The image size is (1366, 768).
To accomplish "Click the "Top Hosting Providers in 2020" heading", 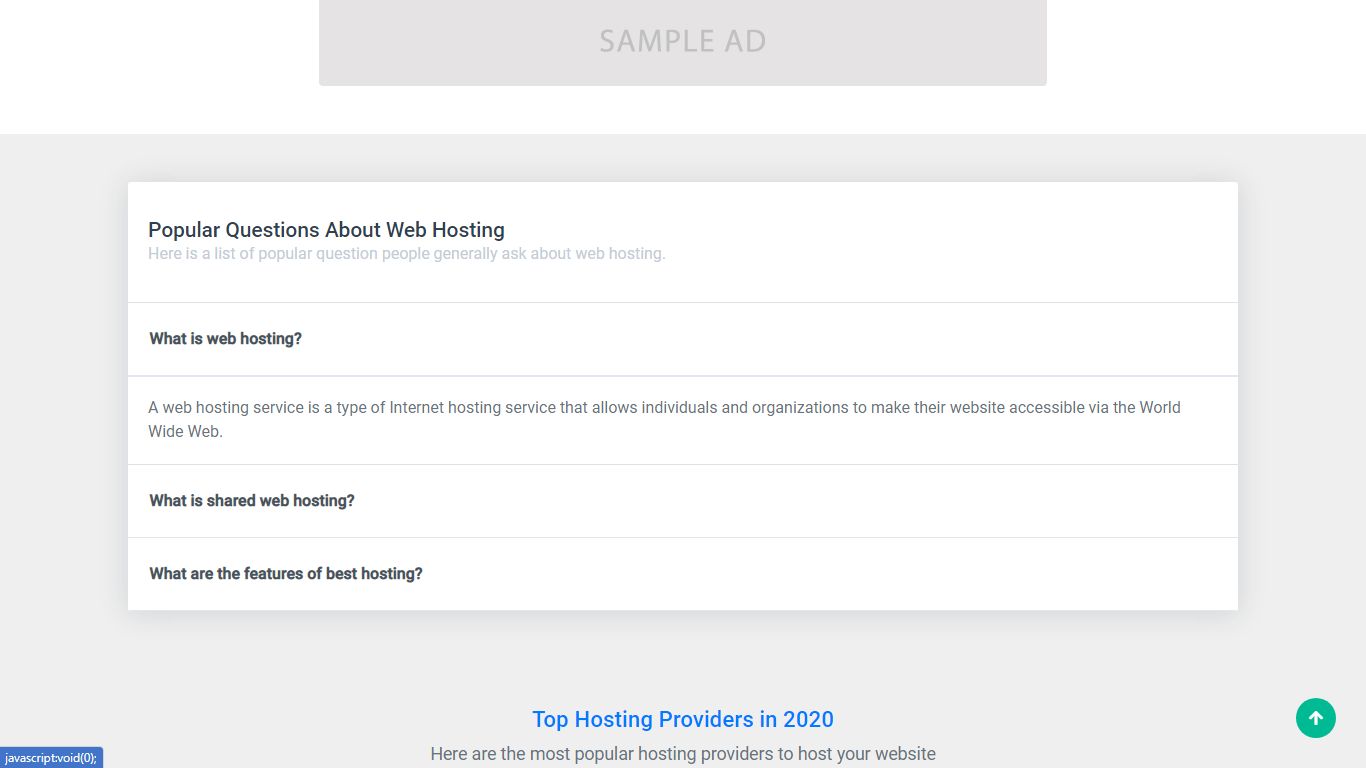I will pos(682,719).
